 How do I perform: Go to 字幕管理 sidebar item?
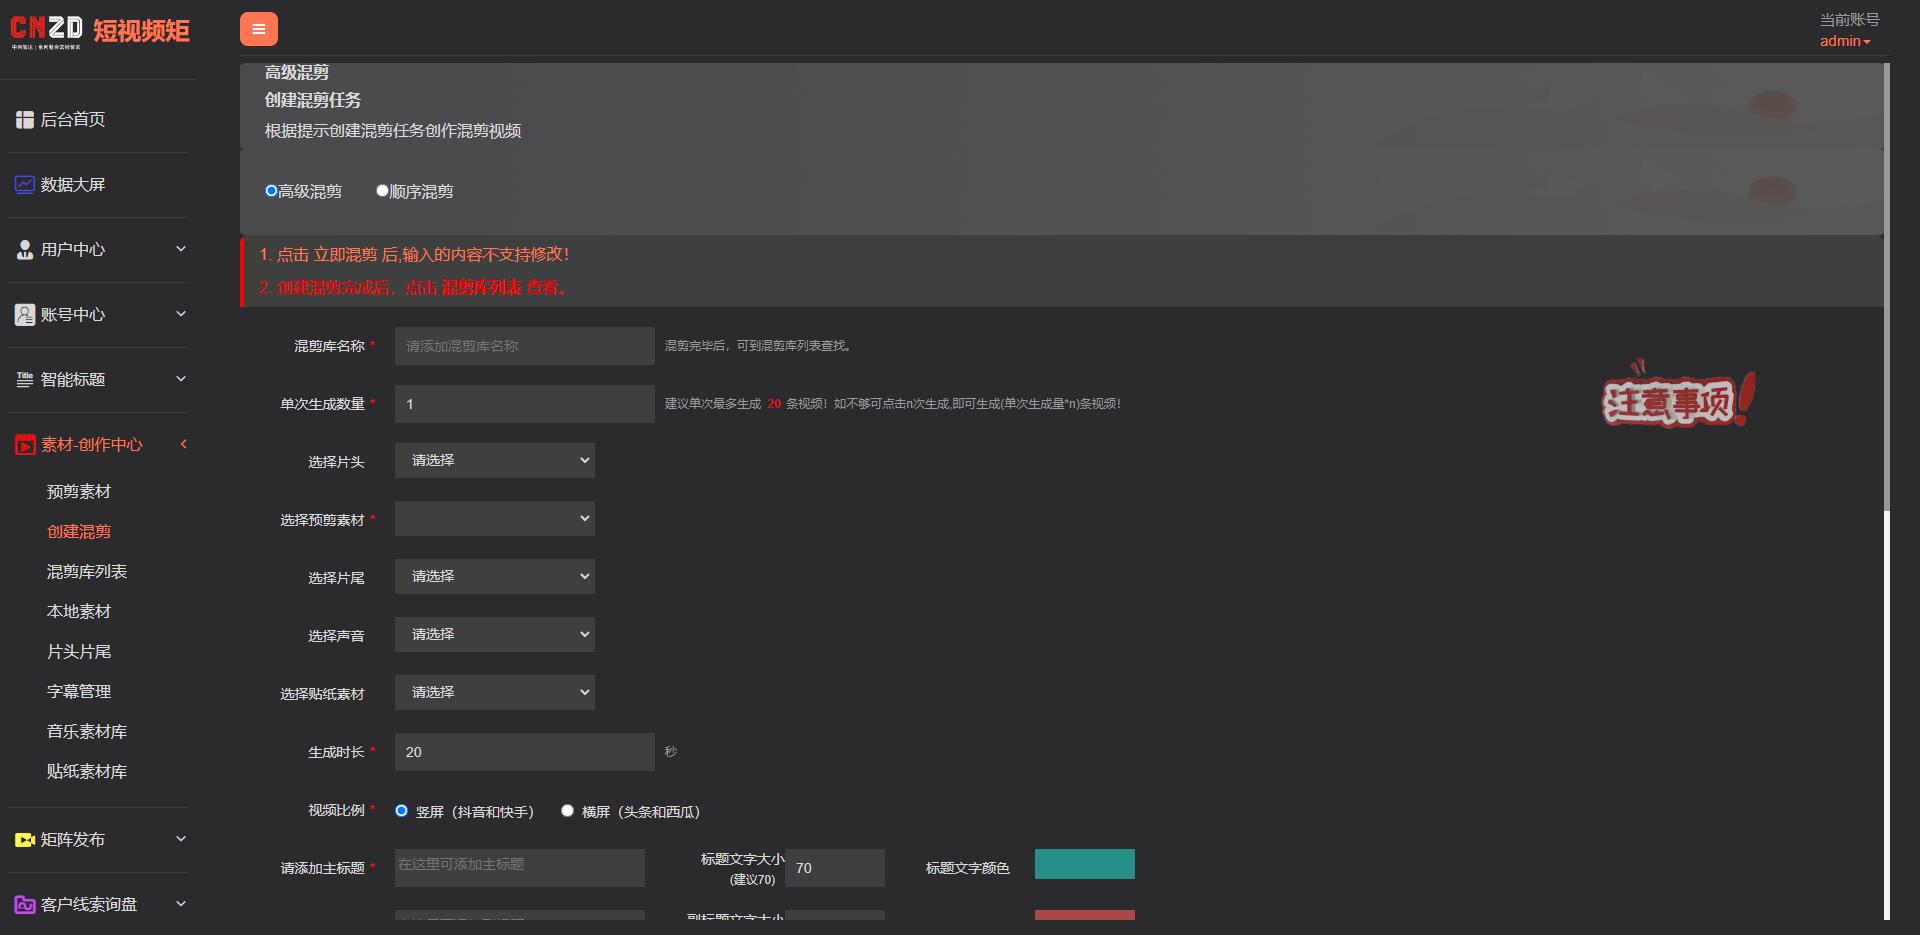pos(79,692)
